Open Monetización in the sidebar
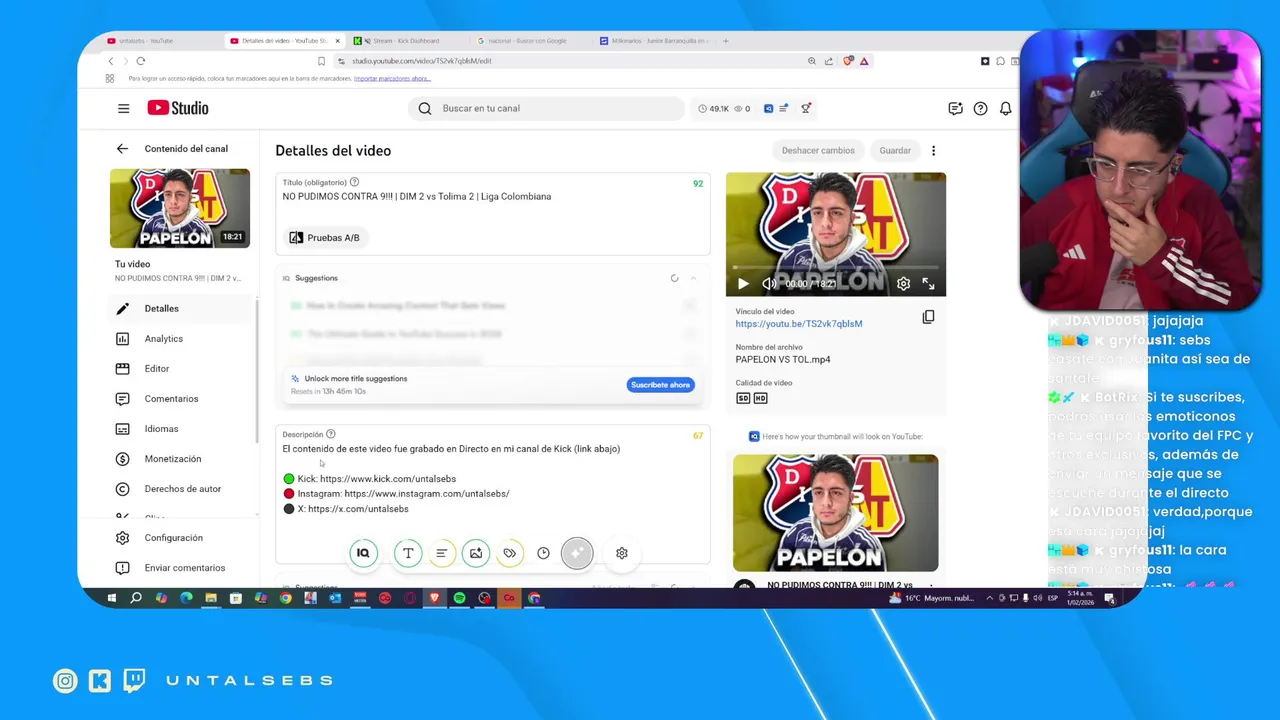 (x=182, y=458)
